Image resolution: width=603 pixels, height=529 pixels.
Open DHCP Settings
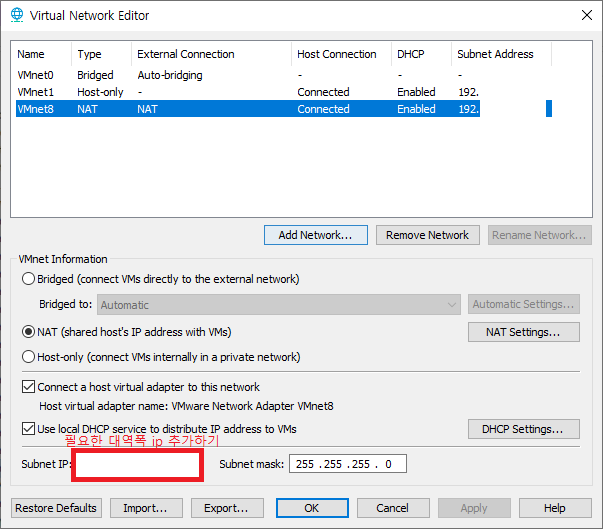click(524, 429)
